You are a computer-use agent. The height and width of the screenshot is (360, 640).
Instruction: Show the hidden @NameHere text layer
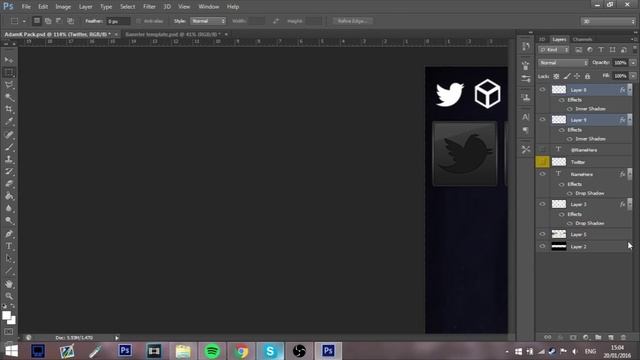[x=542, y=150]
